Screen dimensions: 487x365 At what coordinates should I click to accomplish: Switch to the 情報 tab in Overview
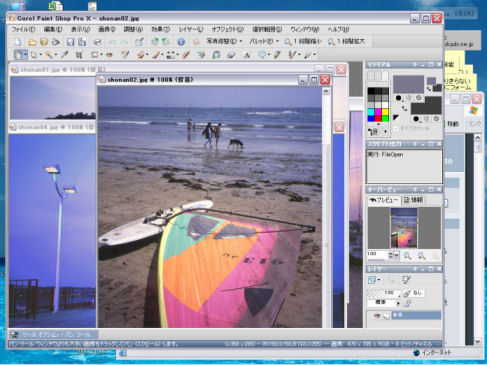(413, 200)
